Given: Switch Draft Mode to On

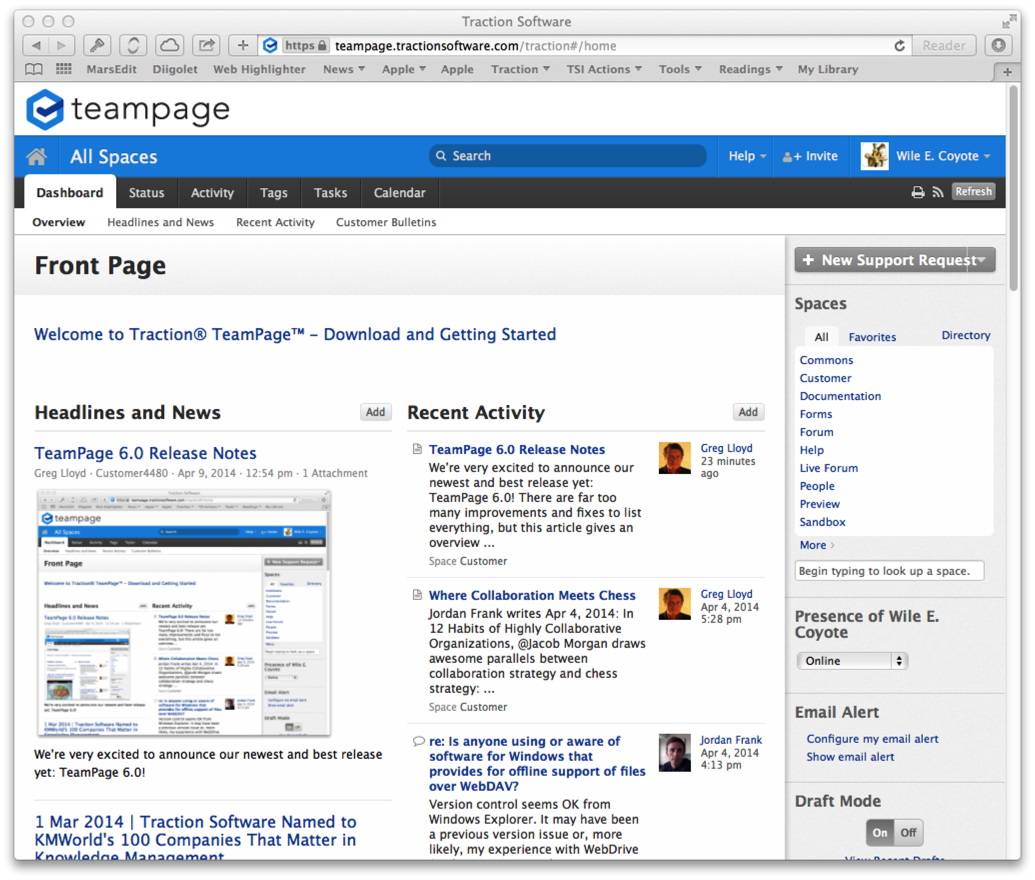Looking at the screenshot, I should [880, 832].
